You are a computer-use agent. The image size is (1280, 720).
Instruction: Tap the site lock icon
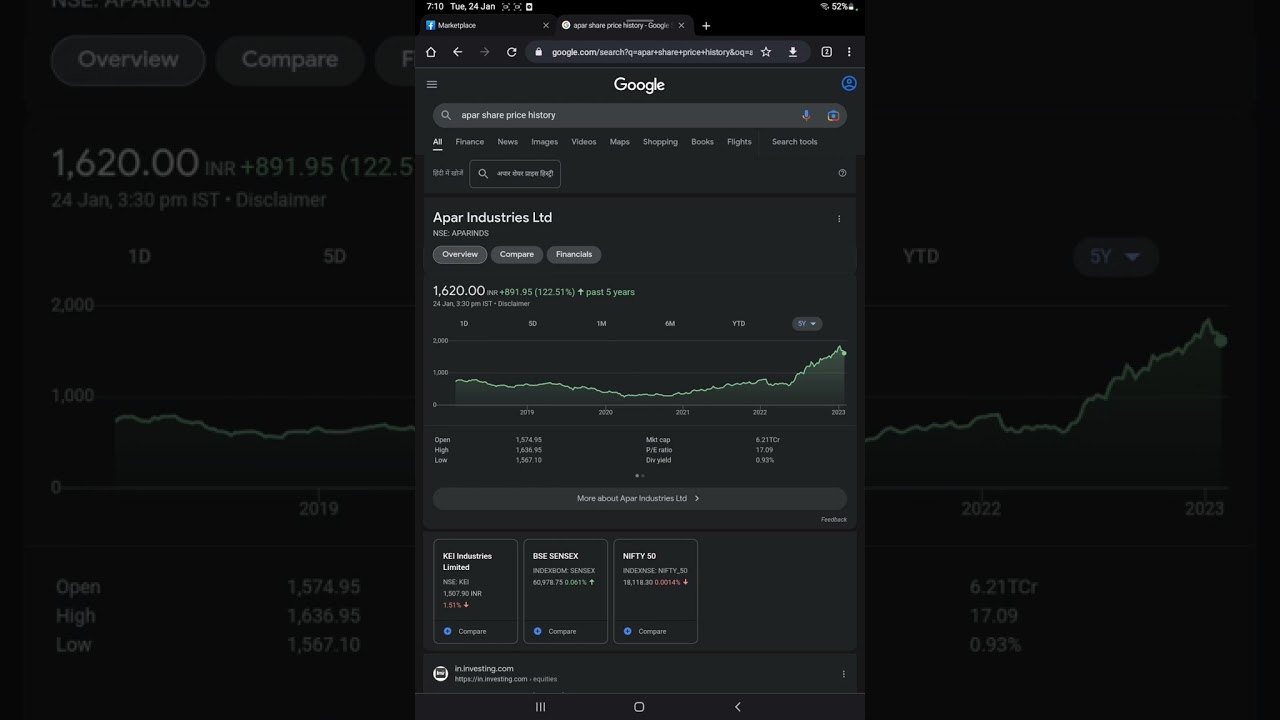pos(539,52)
